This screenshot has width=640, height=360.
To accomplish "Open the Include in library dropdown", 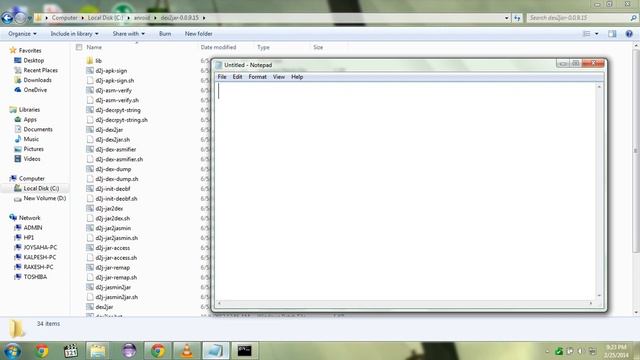I will [x=74, y=33].
